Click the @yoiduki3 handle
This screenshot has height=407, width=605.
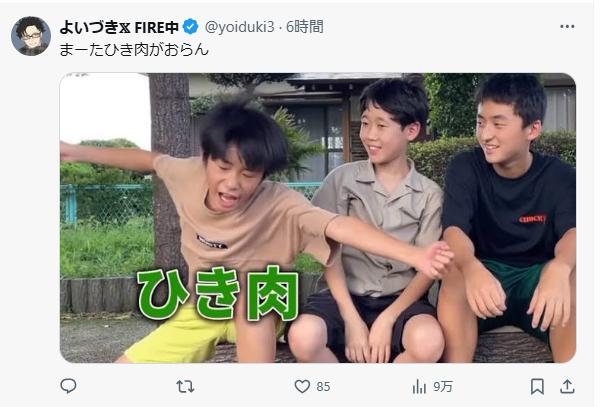pos(240,27)
